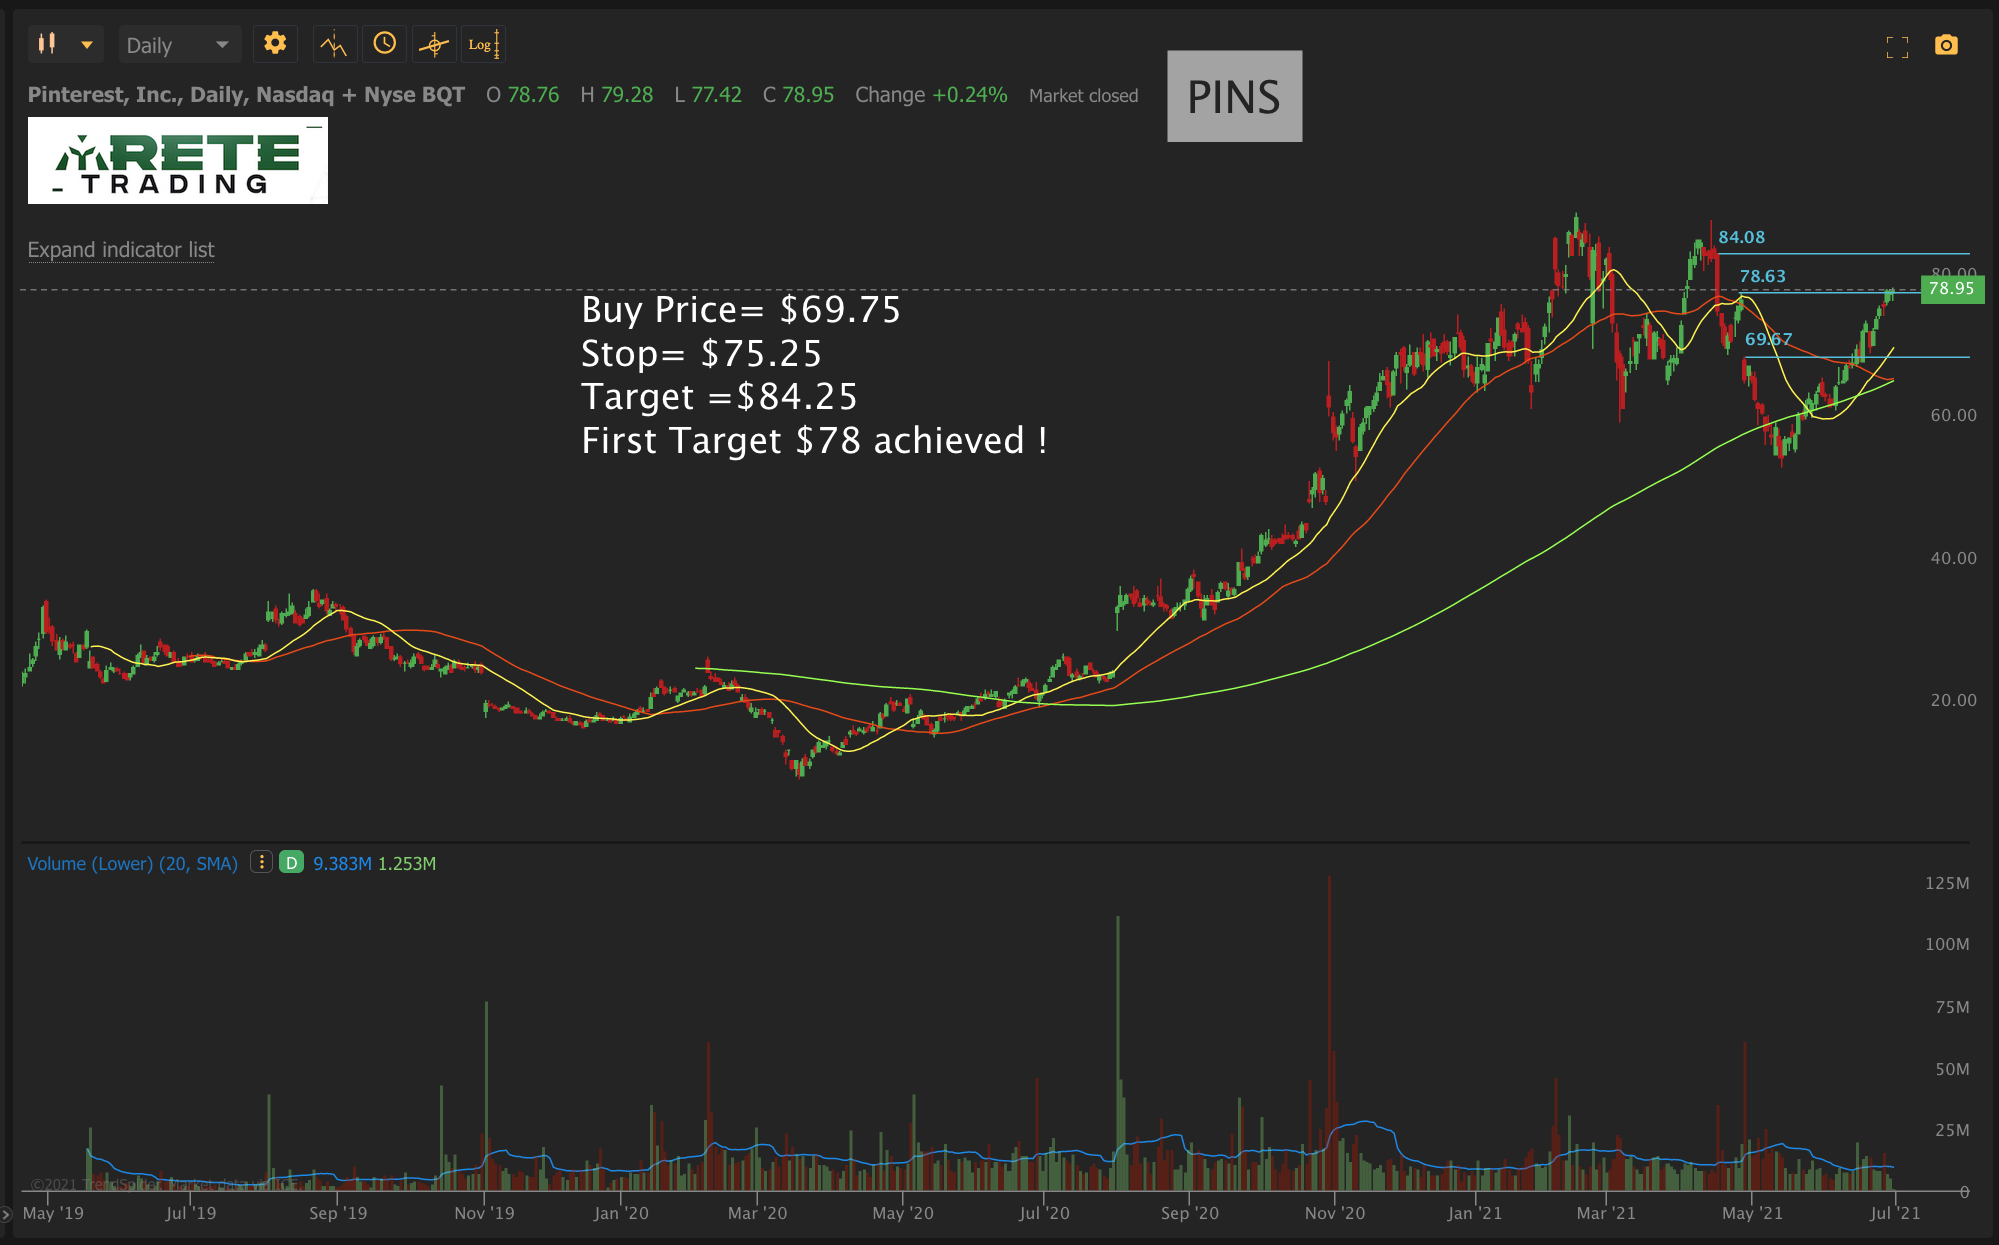Click Volume (Lower) (20, SMA) label

click(132, 863)
